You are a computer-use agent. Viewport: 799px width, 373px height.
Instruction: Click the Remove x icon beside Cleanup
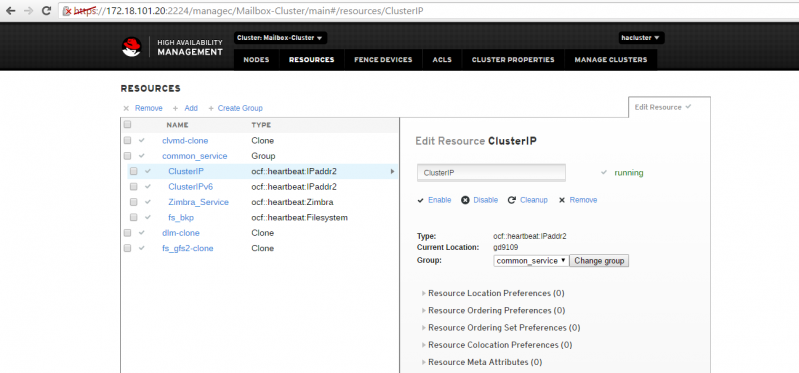(x=562, y=200)
